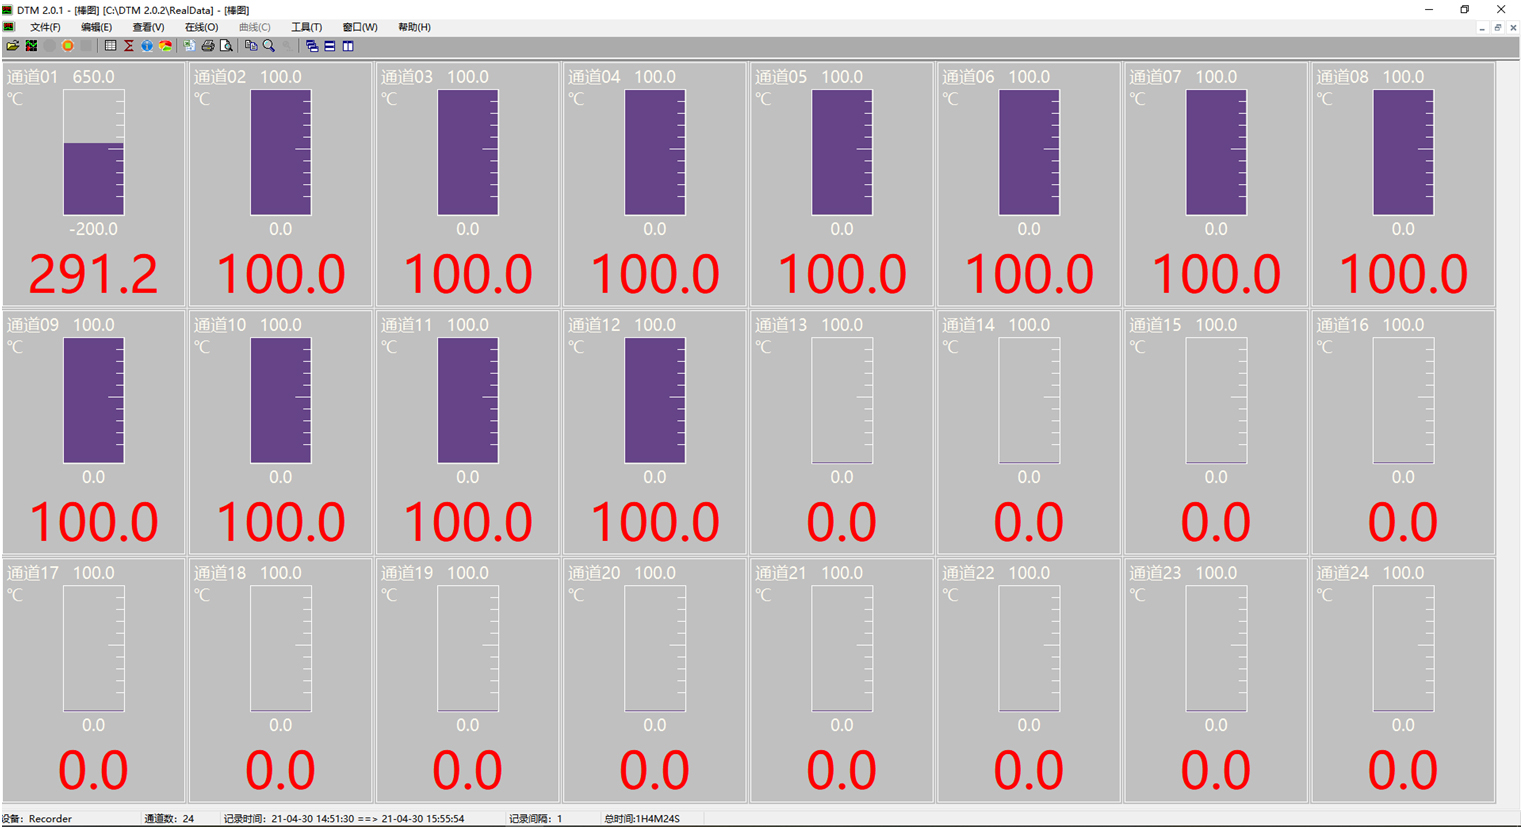Image resolution: width=1523 pixels, height=829 pixels.
Task: Click the copy icon in toolbar
Action: point(251,46)
